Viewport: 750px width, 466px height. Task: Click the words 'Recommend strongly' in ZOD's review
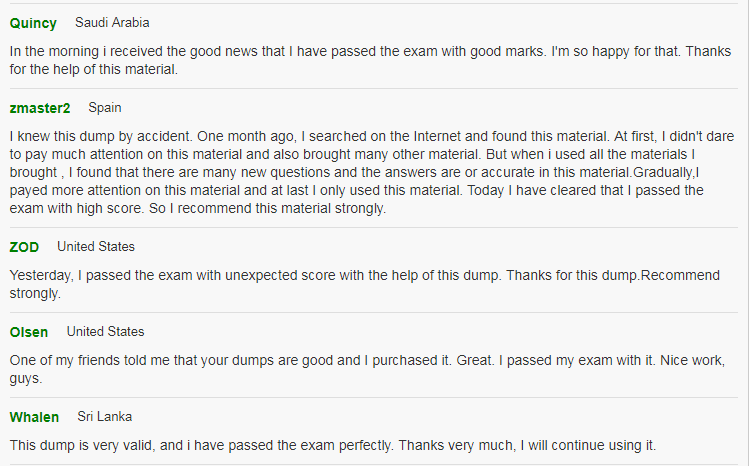[680, 276]
